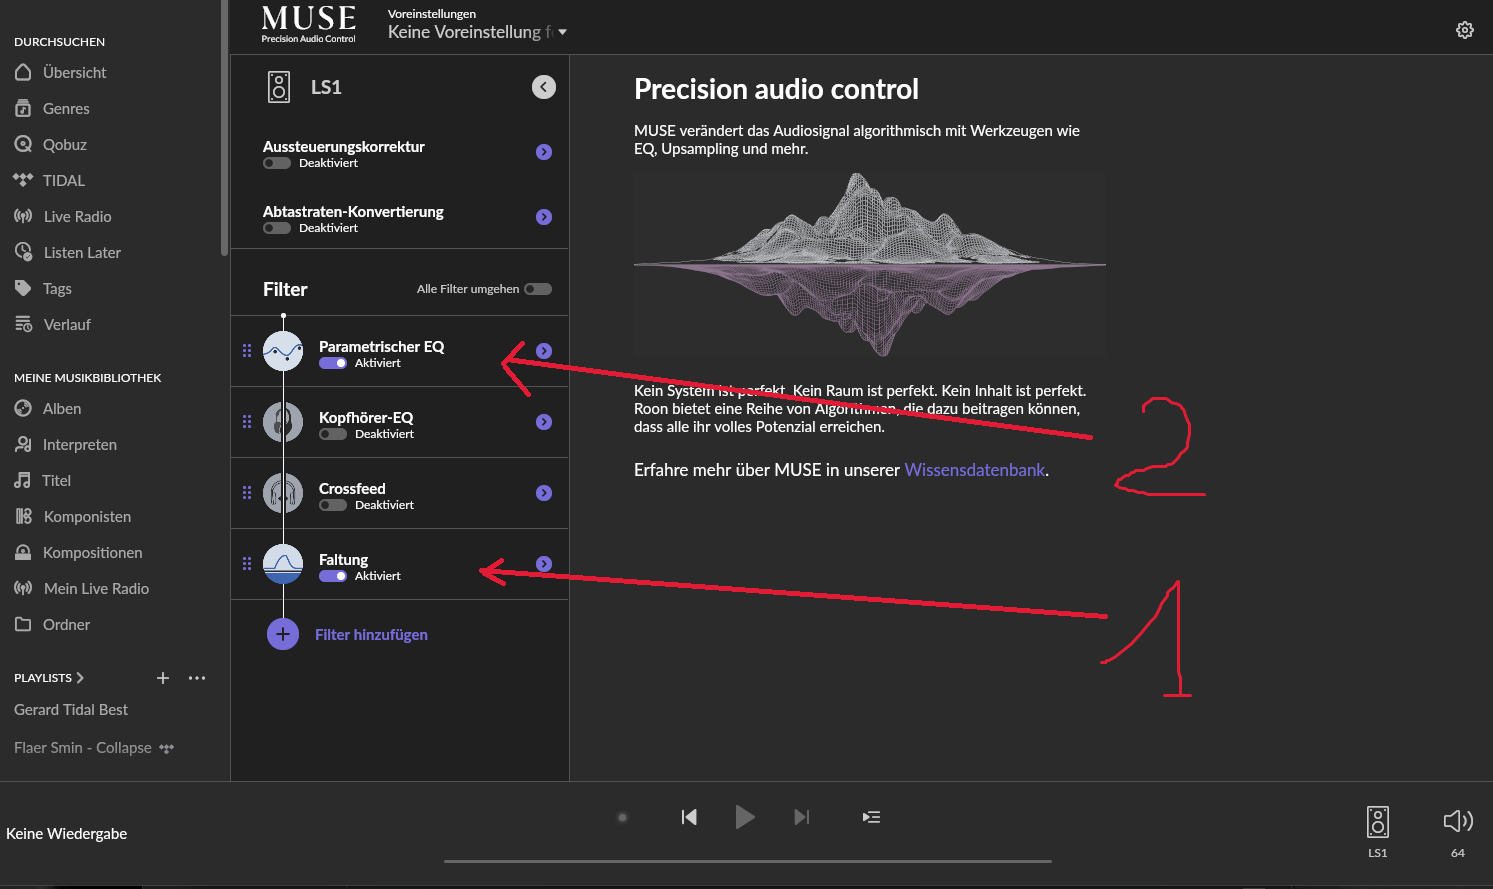Click the Parametrischer EQ drag handle

pos(247,351)
